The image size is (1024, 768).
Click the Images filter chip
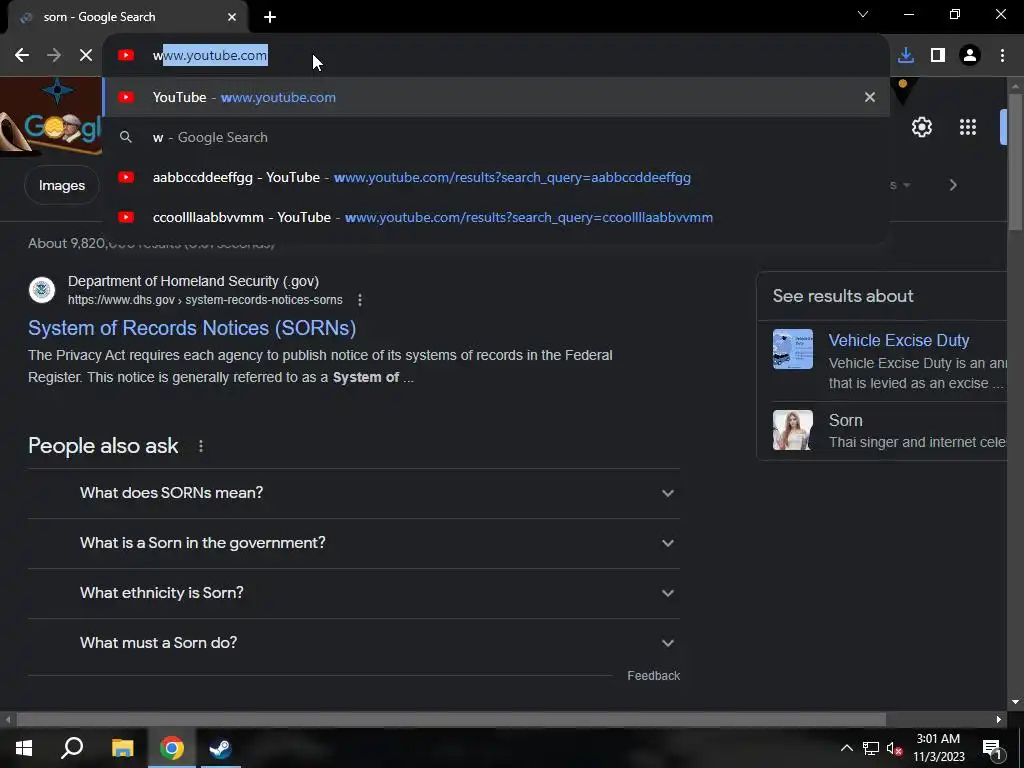[61, 185]
